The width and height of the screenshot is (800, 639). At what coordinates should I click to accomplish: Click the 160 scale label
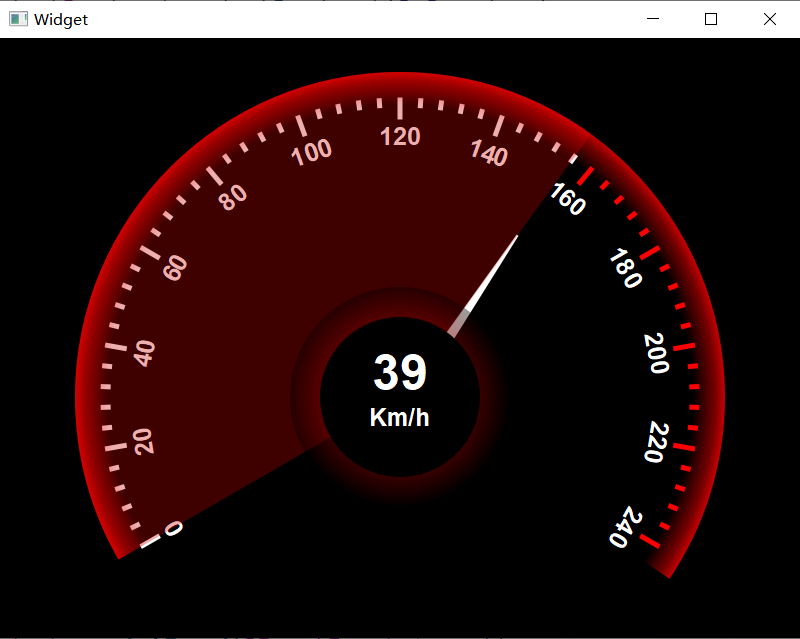[x=568, y=199]
